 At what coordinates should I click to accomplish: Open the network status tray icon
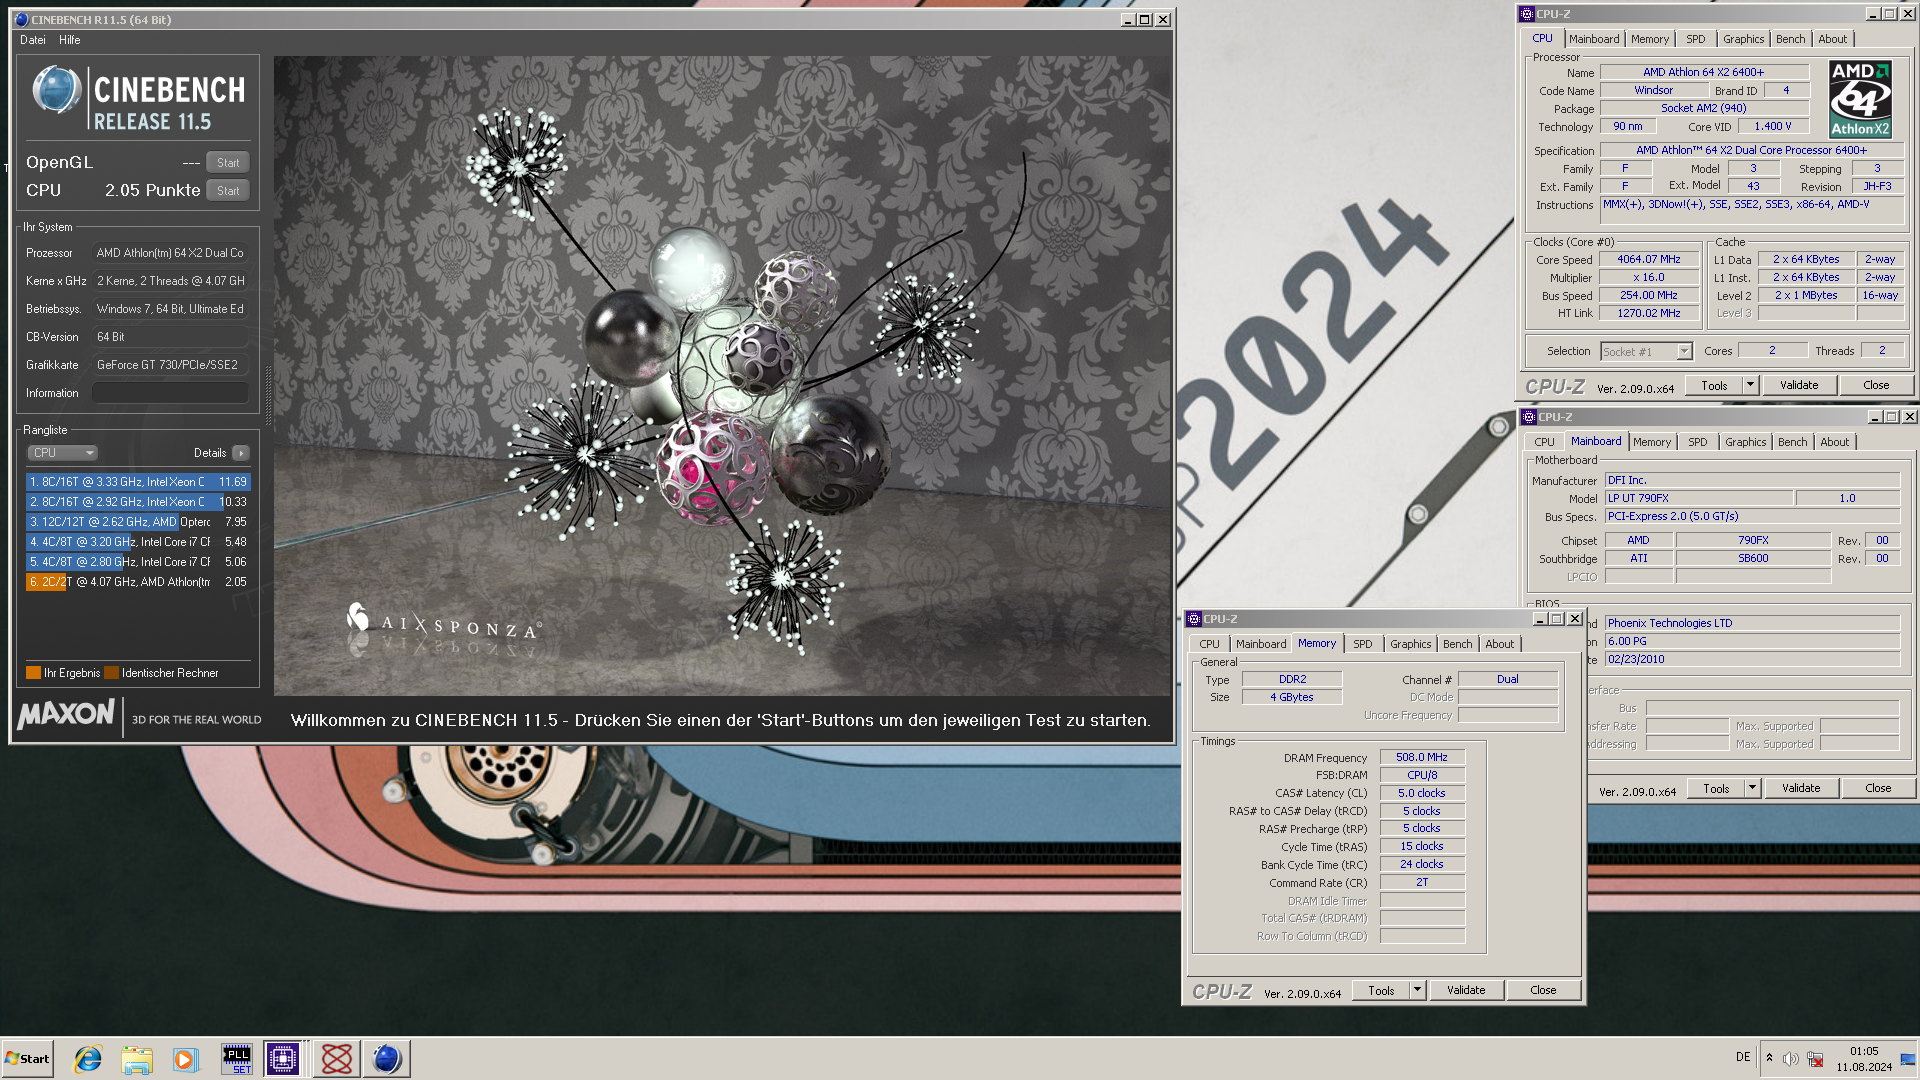coord(1815,1059)
